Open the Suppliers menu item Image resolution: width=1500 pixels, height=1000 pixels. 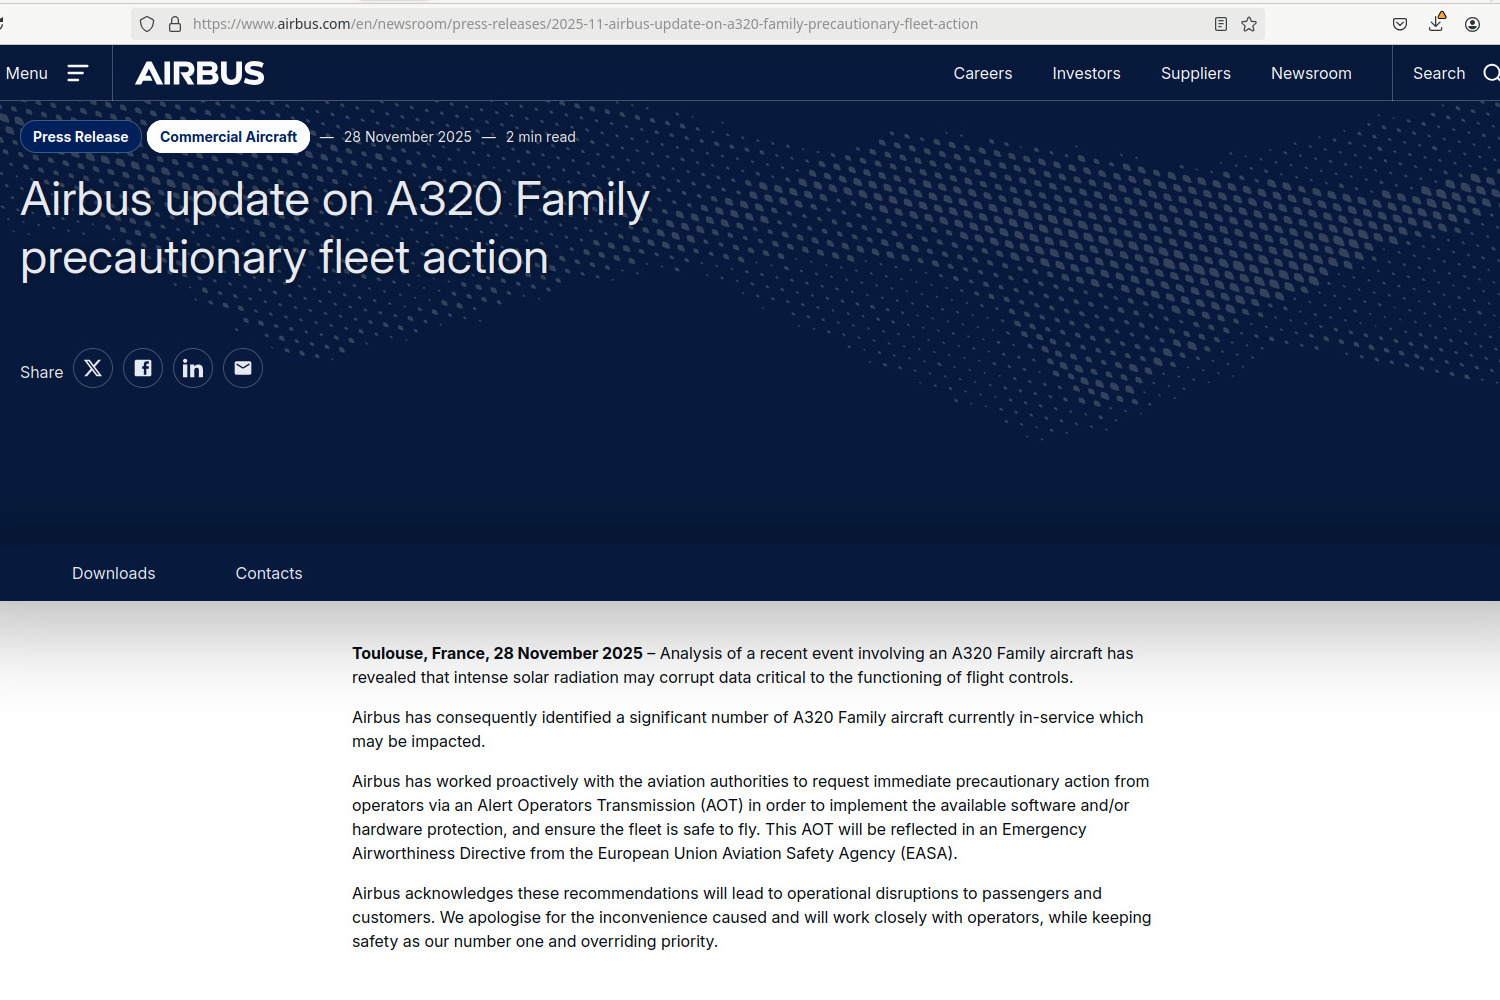pos(1196,73)
